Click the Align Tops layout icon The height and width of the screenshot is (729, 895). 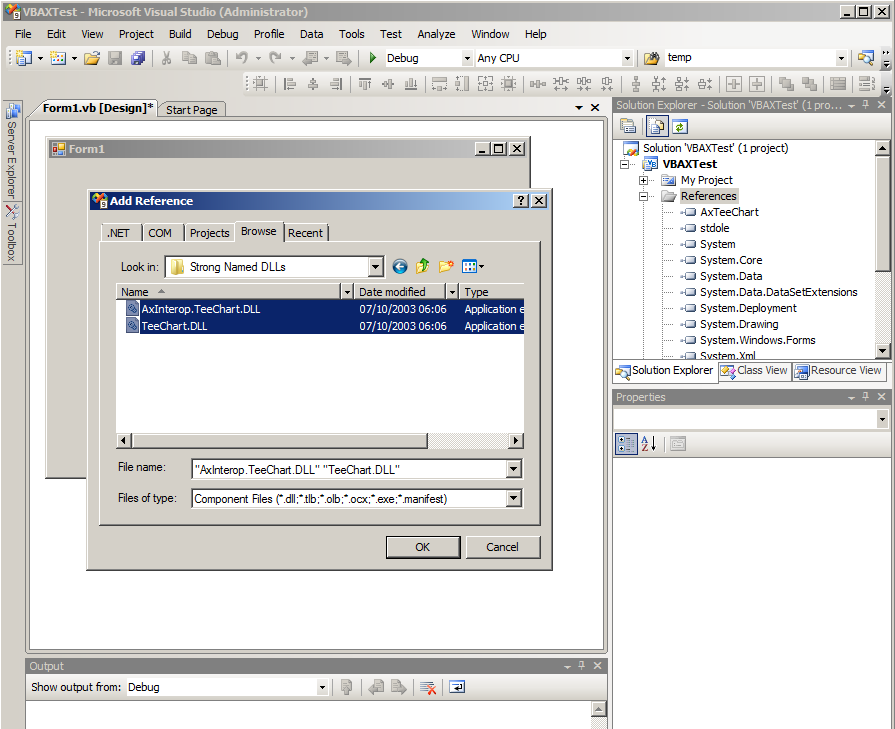point(365,84)
